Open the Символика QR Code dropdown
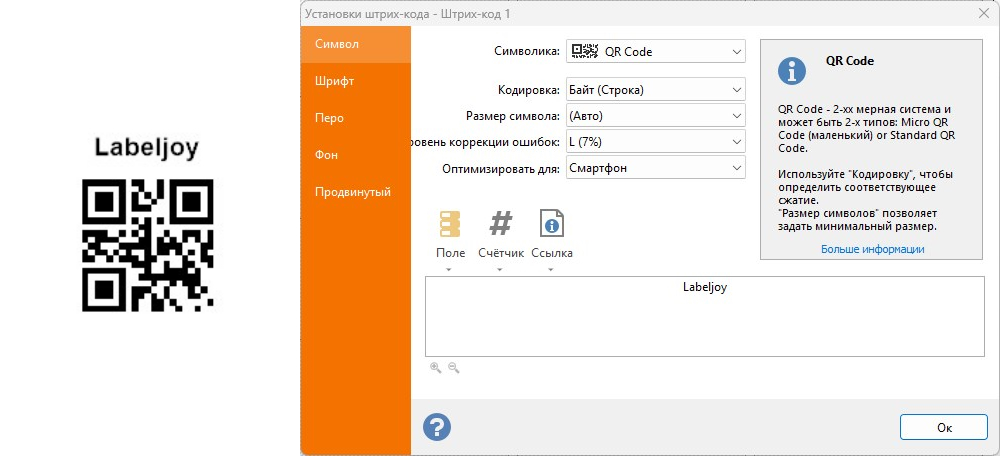The width and height of the screenshot is (1000, 456). click(x=656, y=52)
